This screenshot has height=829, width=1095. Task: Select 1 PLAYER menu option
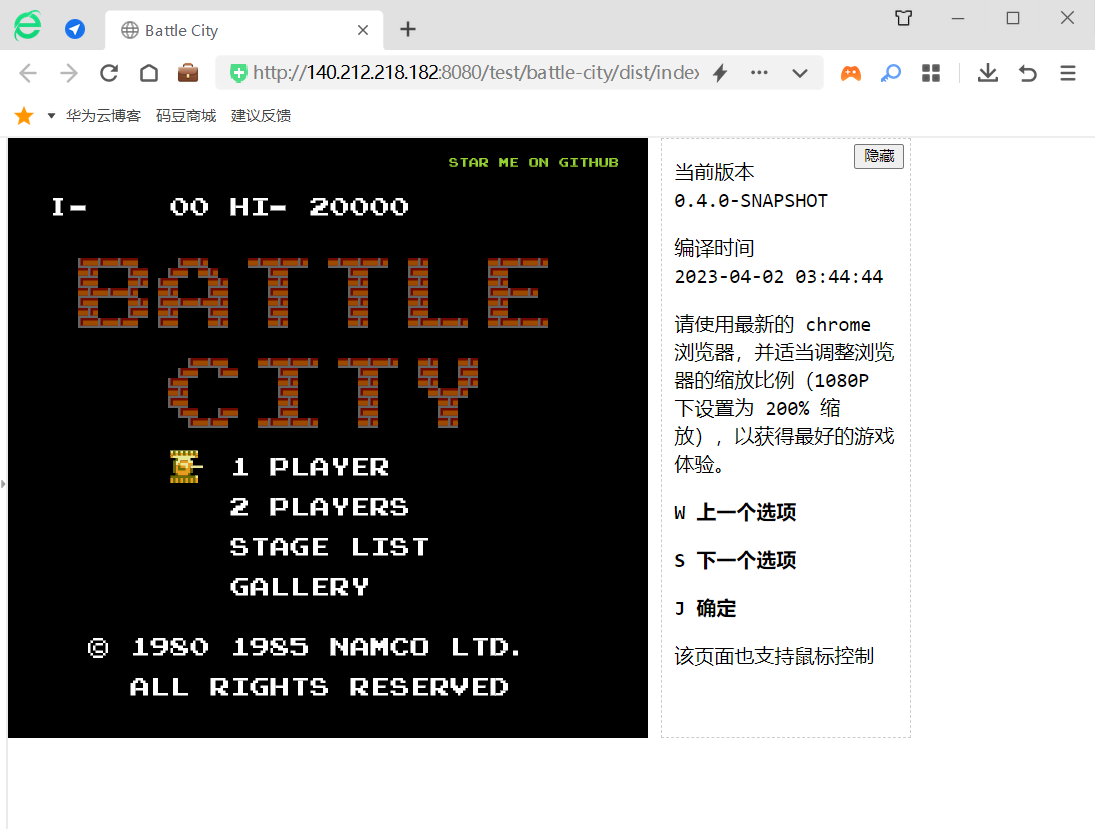(x=310, y=467)
